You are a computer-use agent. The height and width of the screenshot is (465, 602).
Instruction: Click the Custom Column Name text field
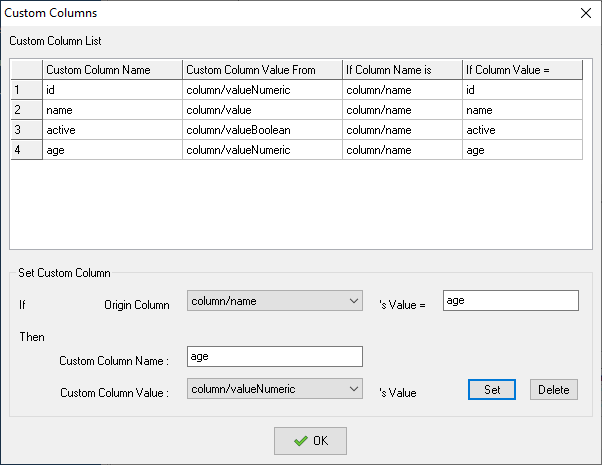pos(275,356)
